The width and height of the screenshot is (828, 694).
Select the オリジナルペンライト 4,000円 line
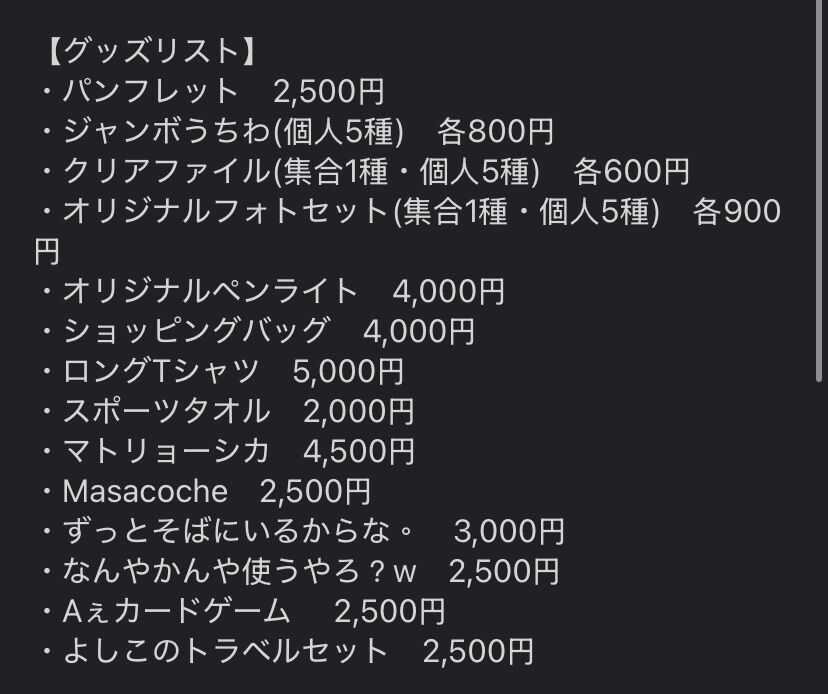click(x=272, y=292)
